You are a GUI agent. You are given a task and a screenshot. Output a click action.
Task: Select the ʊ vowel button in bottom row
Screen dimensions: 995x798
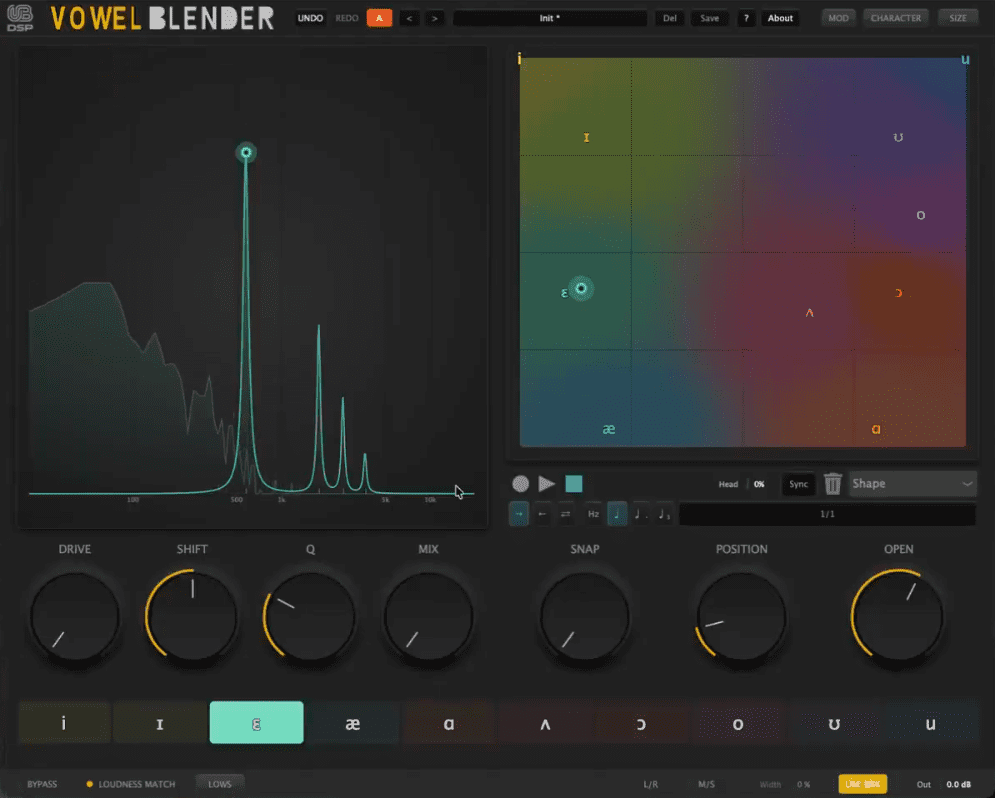click(834, 723)
